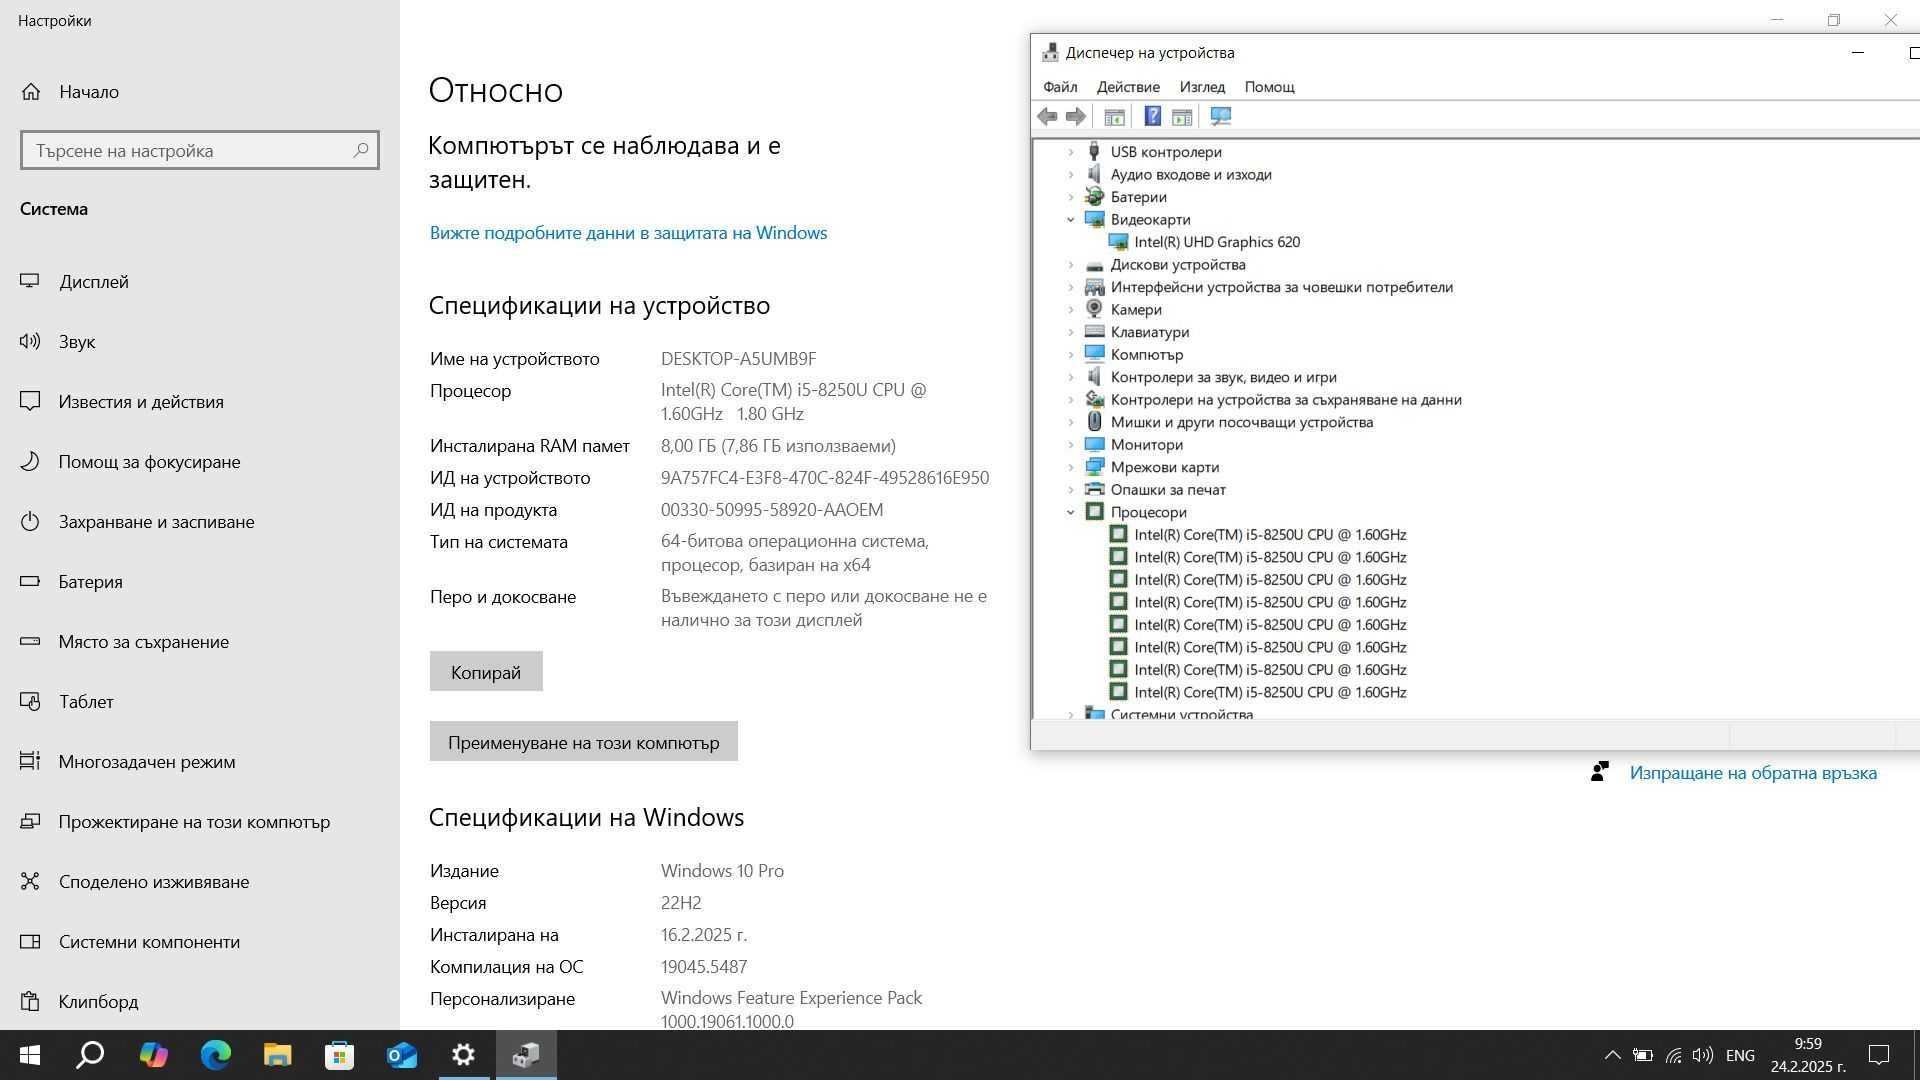This screenshot has height=1080, width=1920.
Task: Collapse the Видеокарти node
Action: pos(1071,220)
